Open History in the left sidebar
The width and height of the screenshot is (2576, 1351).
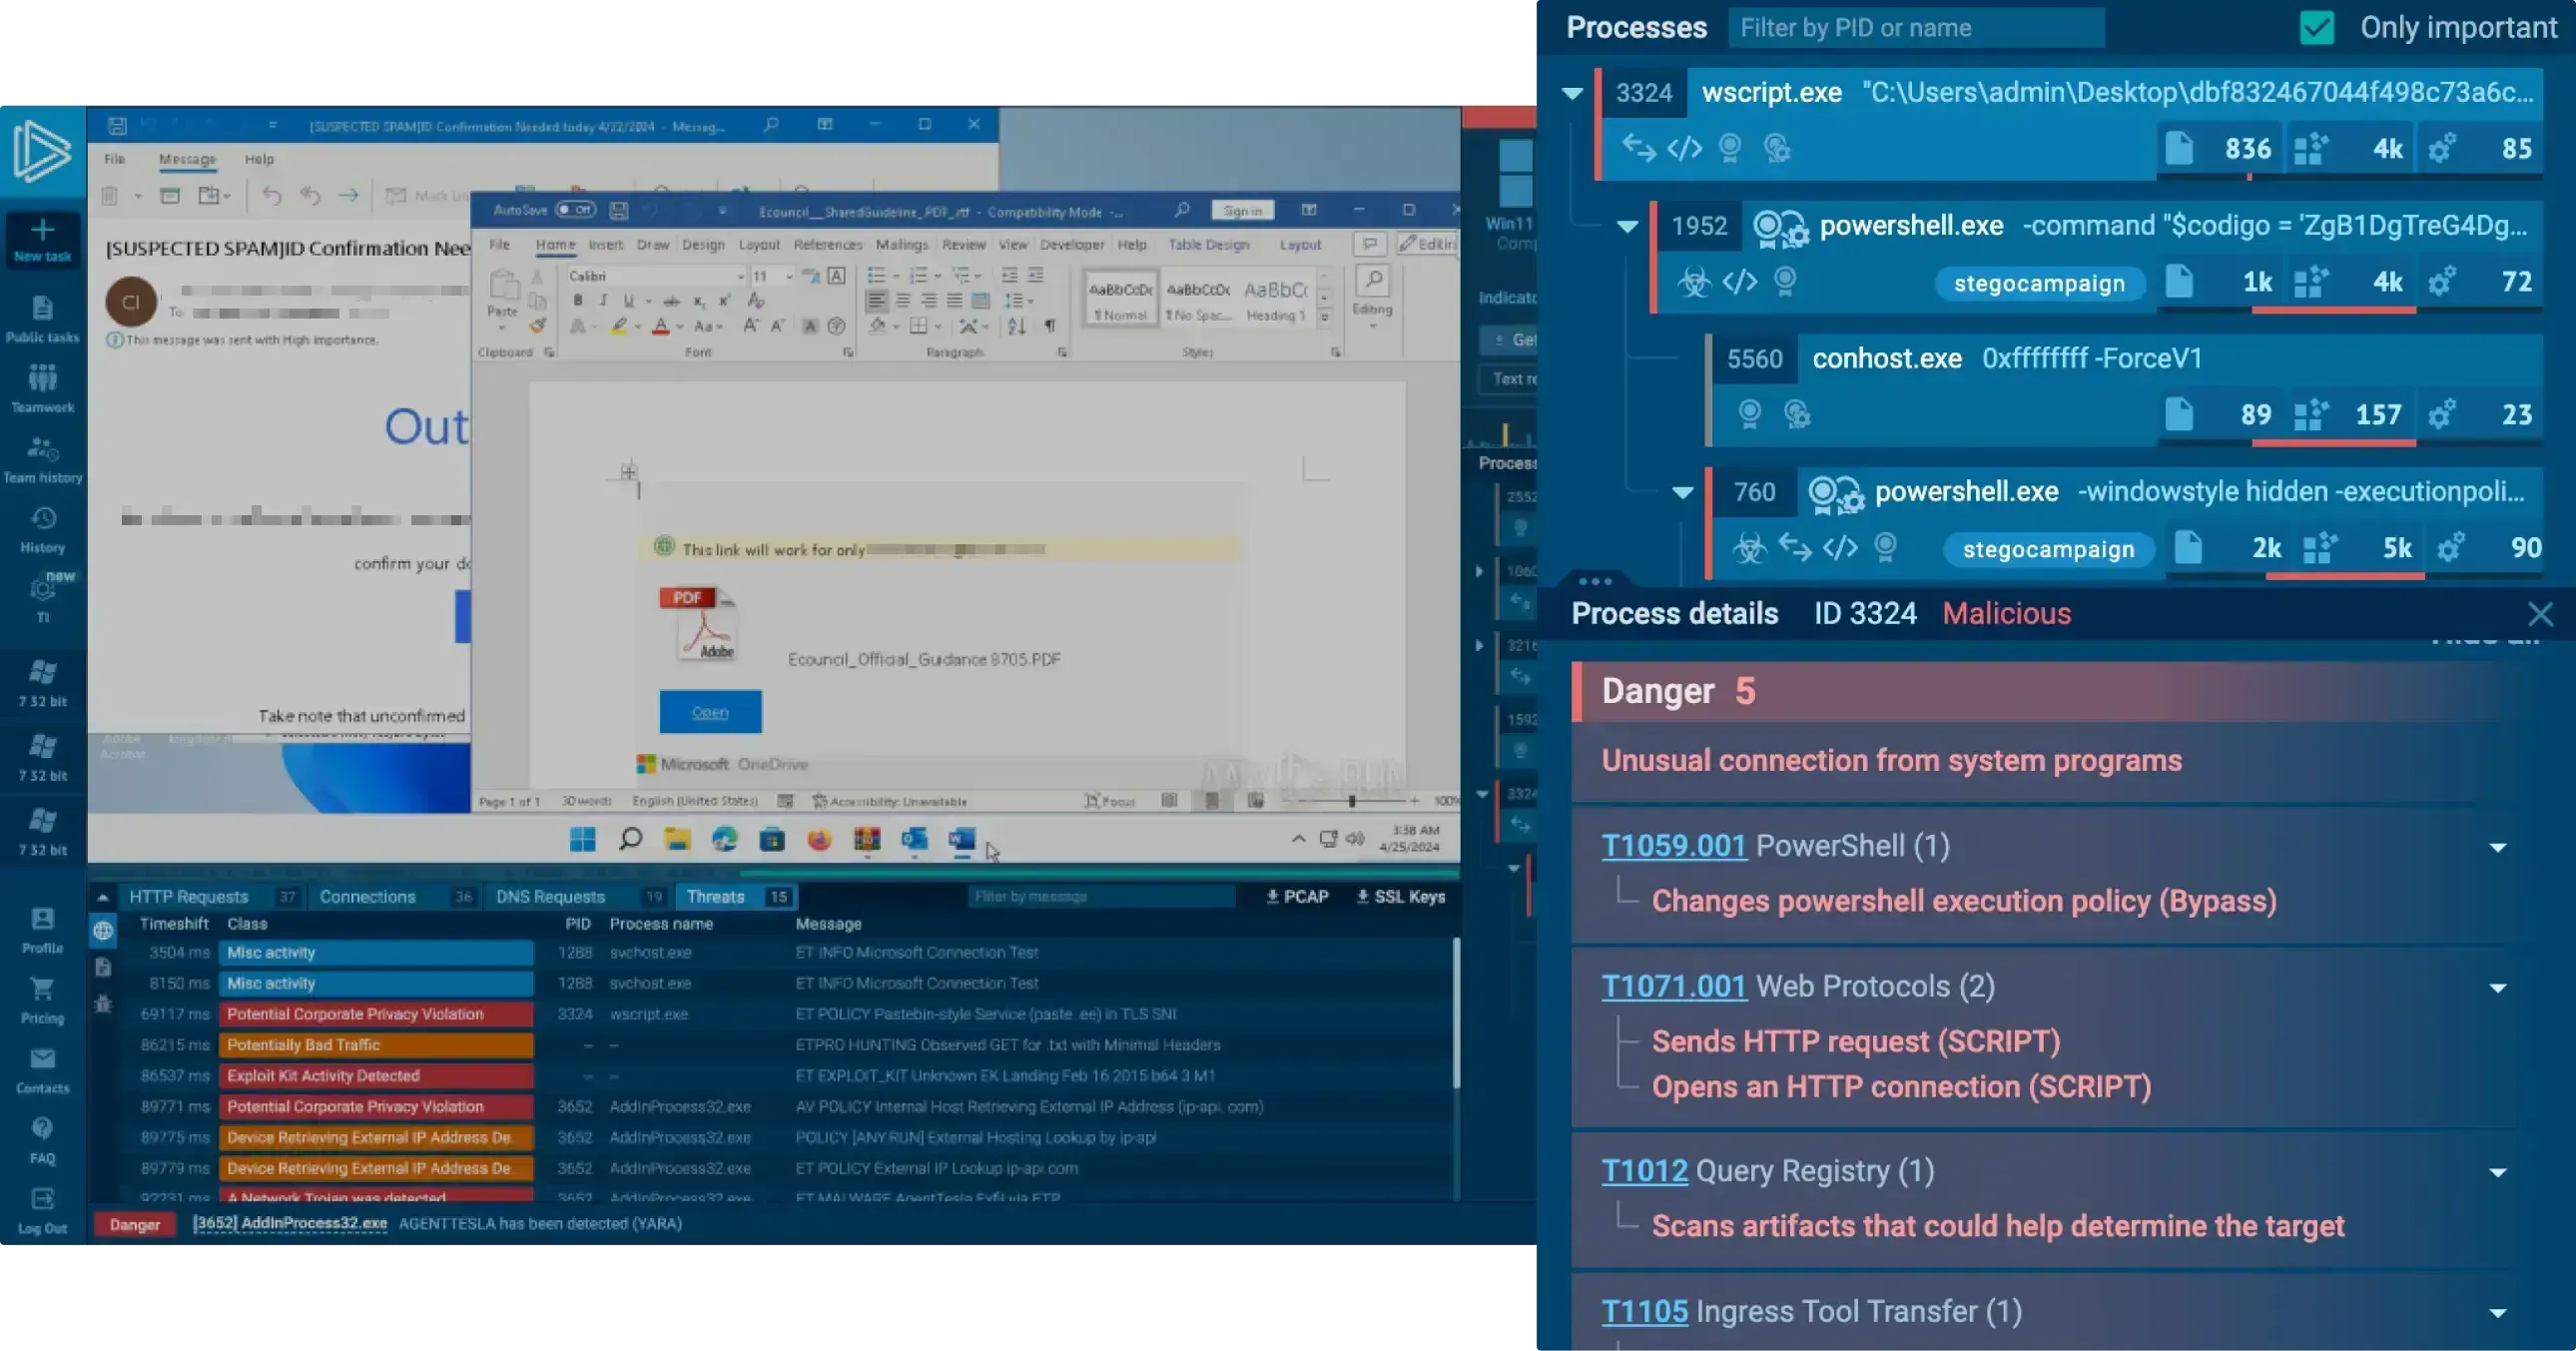[x=42, y=520]
